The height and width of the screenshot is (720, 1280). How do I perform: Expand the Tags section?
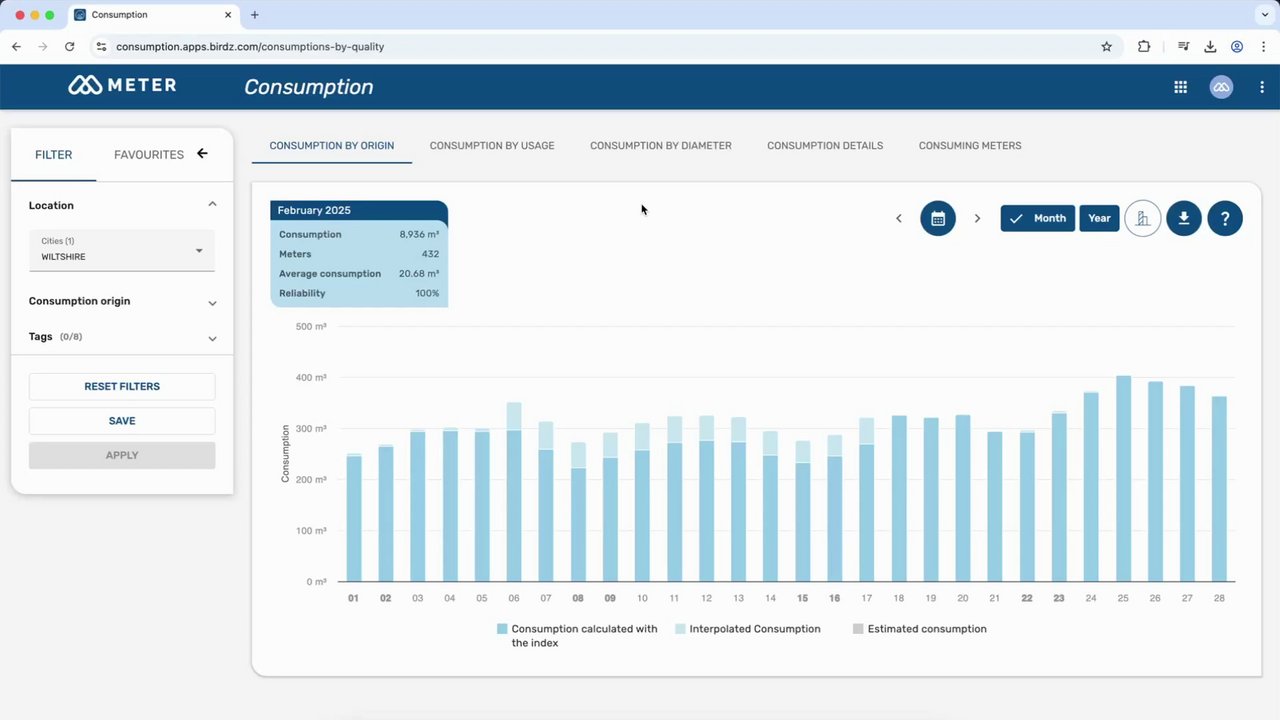(x=212, y=338)
